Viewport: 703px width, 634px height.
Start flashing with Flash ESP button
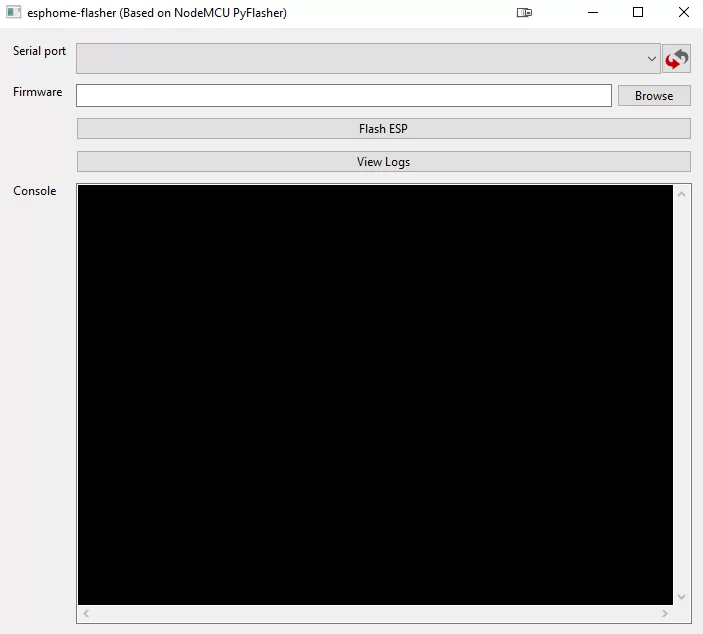pos(383,129)
